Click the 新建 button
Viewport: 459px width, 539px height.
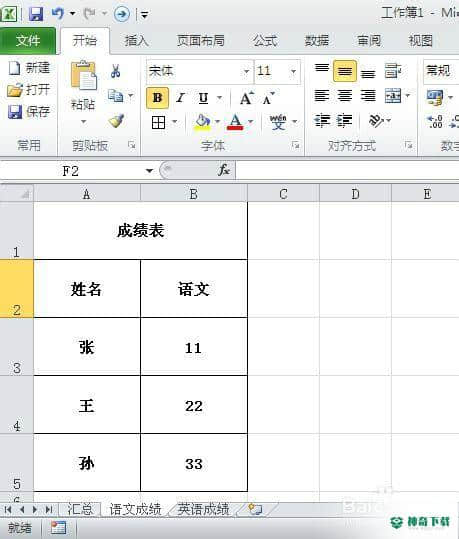coord(30,68)
